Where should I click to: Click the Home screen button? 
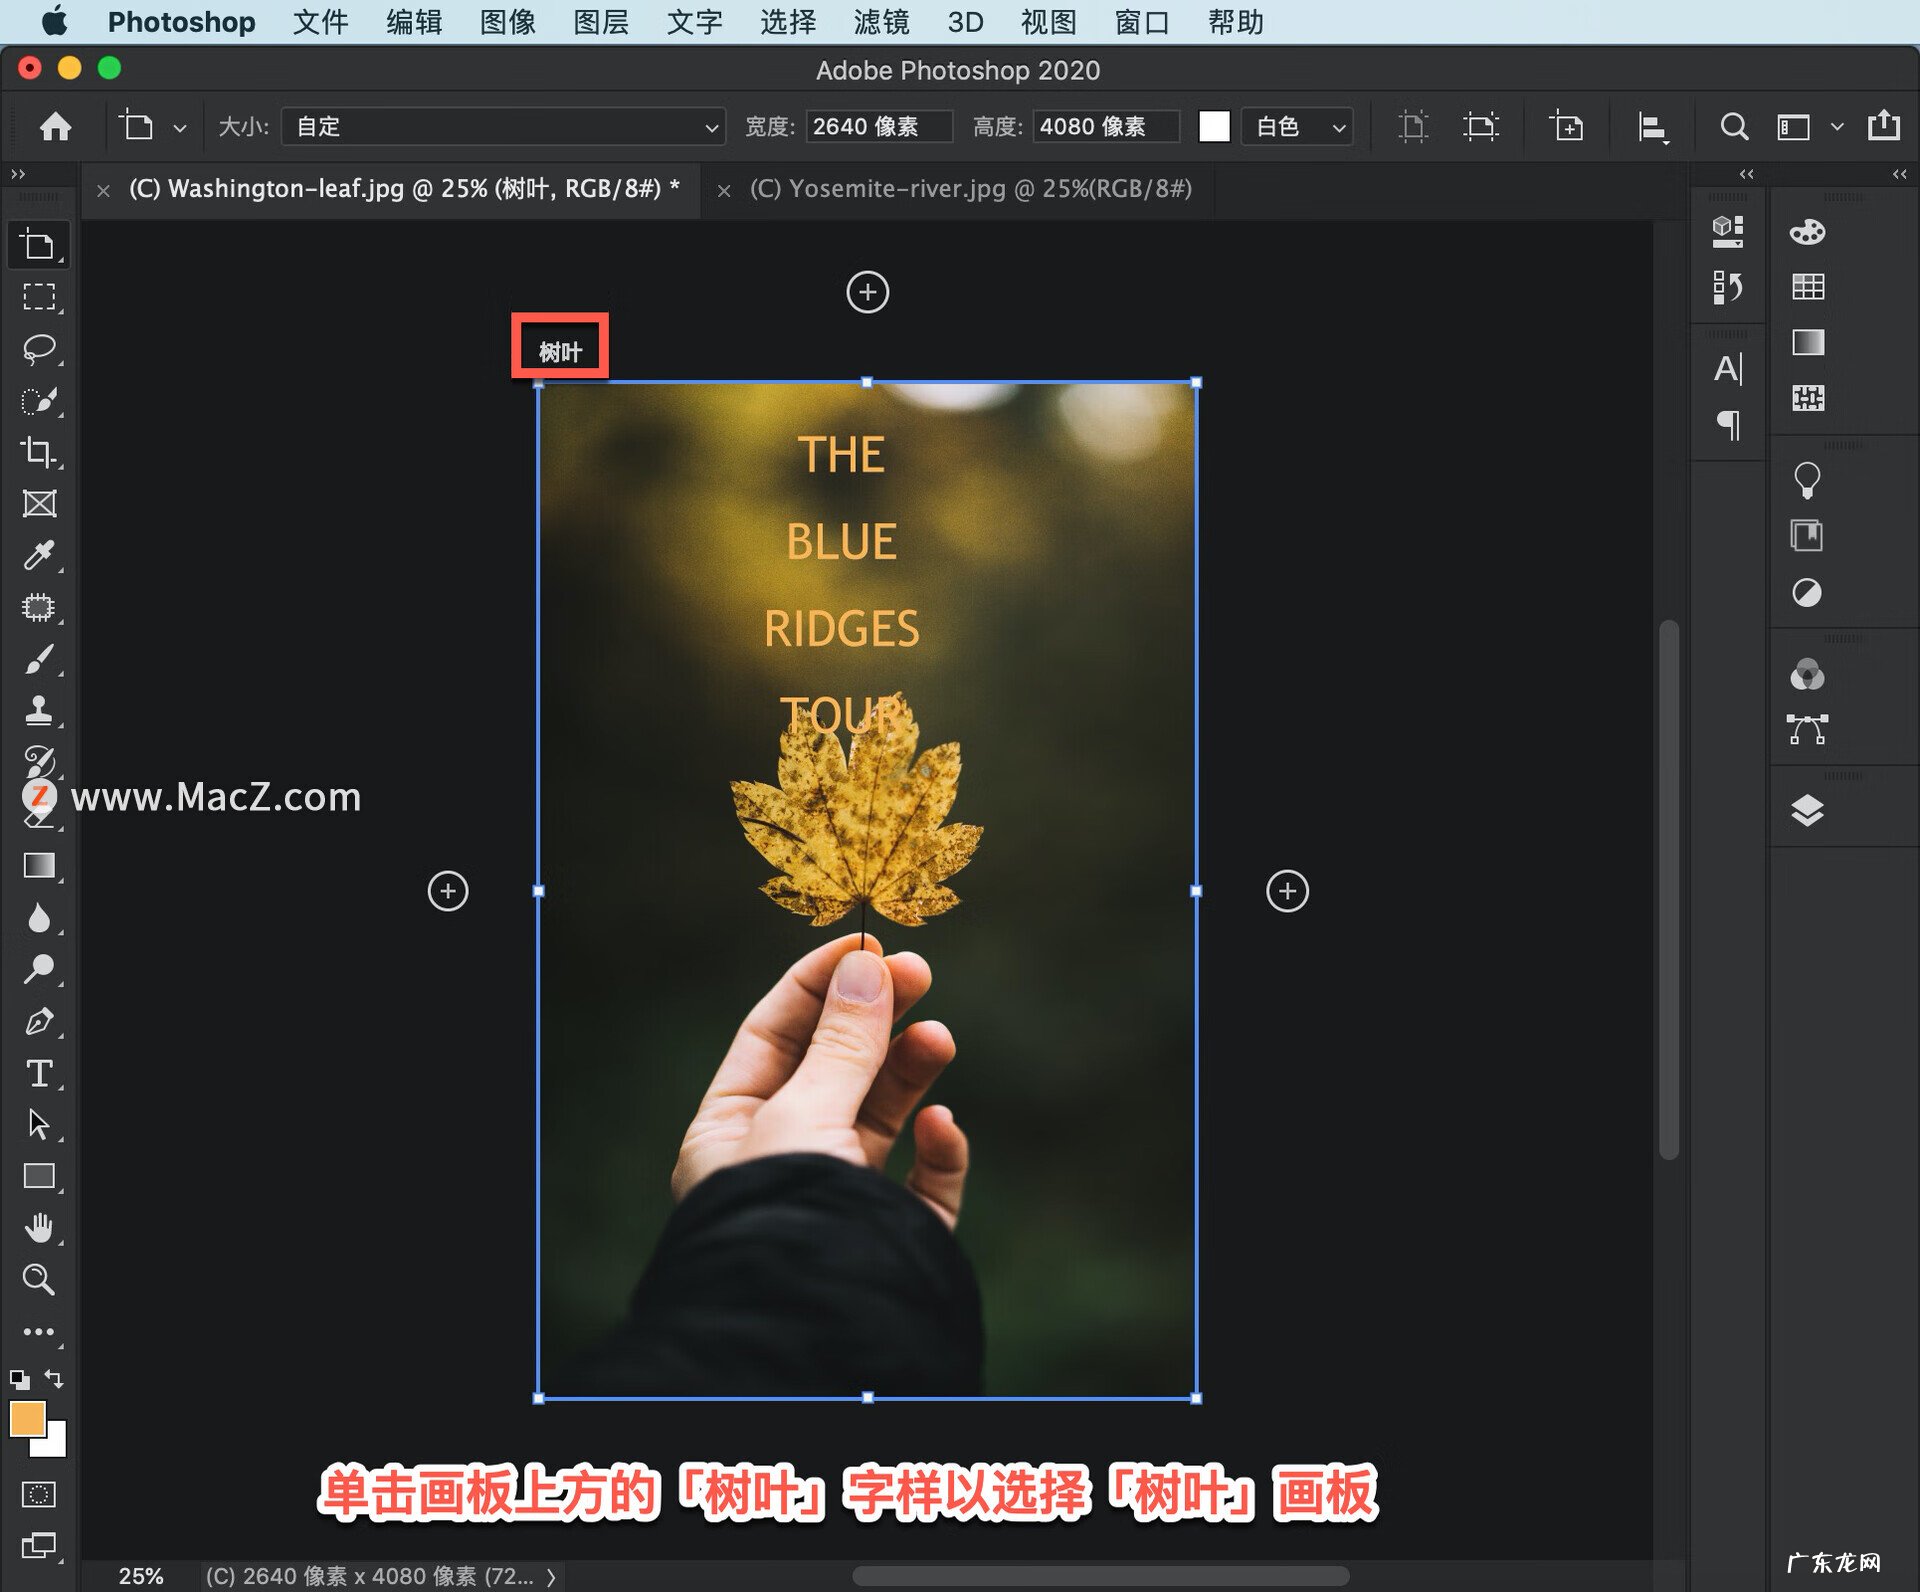point(55,127)
